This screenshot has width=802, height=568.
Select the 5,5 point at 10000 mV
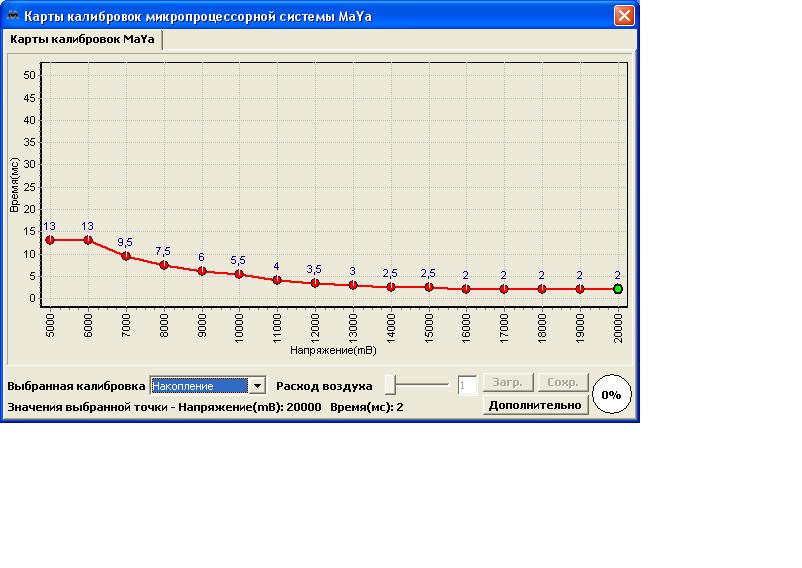click(x=239, y=274)
